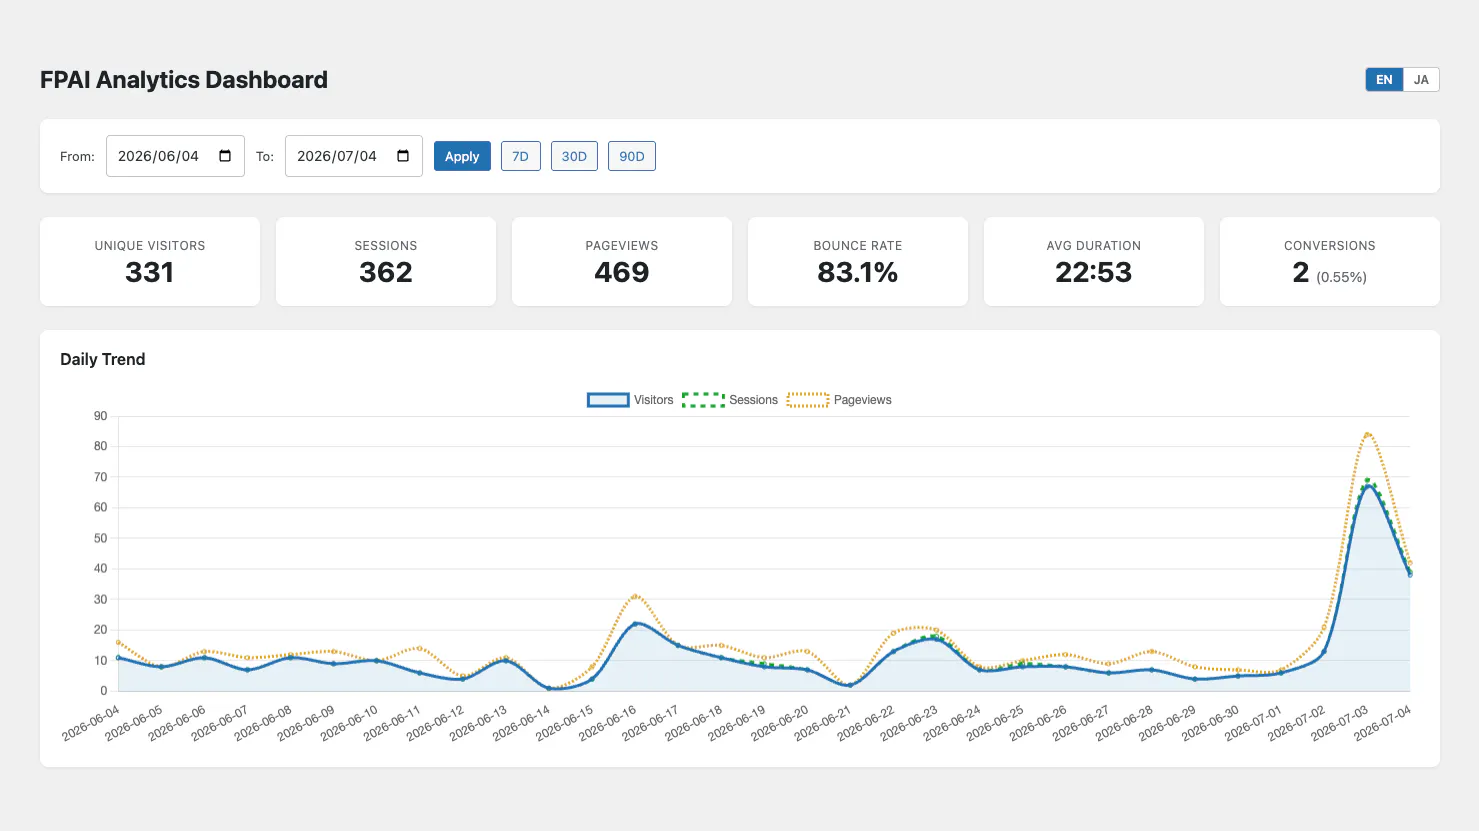Click the y-axis value 90
Screen dimensions: 1479x831
[x=100, y=416]
